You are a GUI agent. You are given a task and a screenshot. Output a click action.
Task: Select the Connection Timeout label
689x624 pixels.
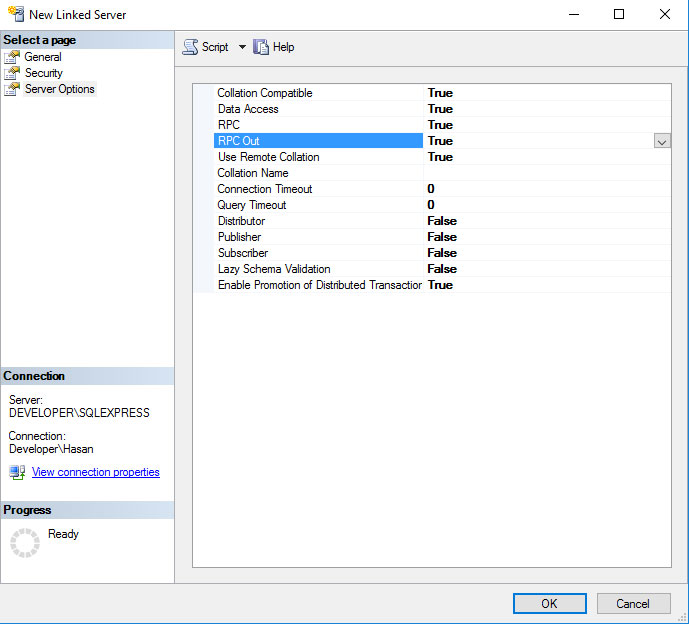point(265,189)
